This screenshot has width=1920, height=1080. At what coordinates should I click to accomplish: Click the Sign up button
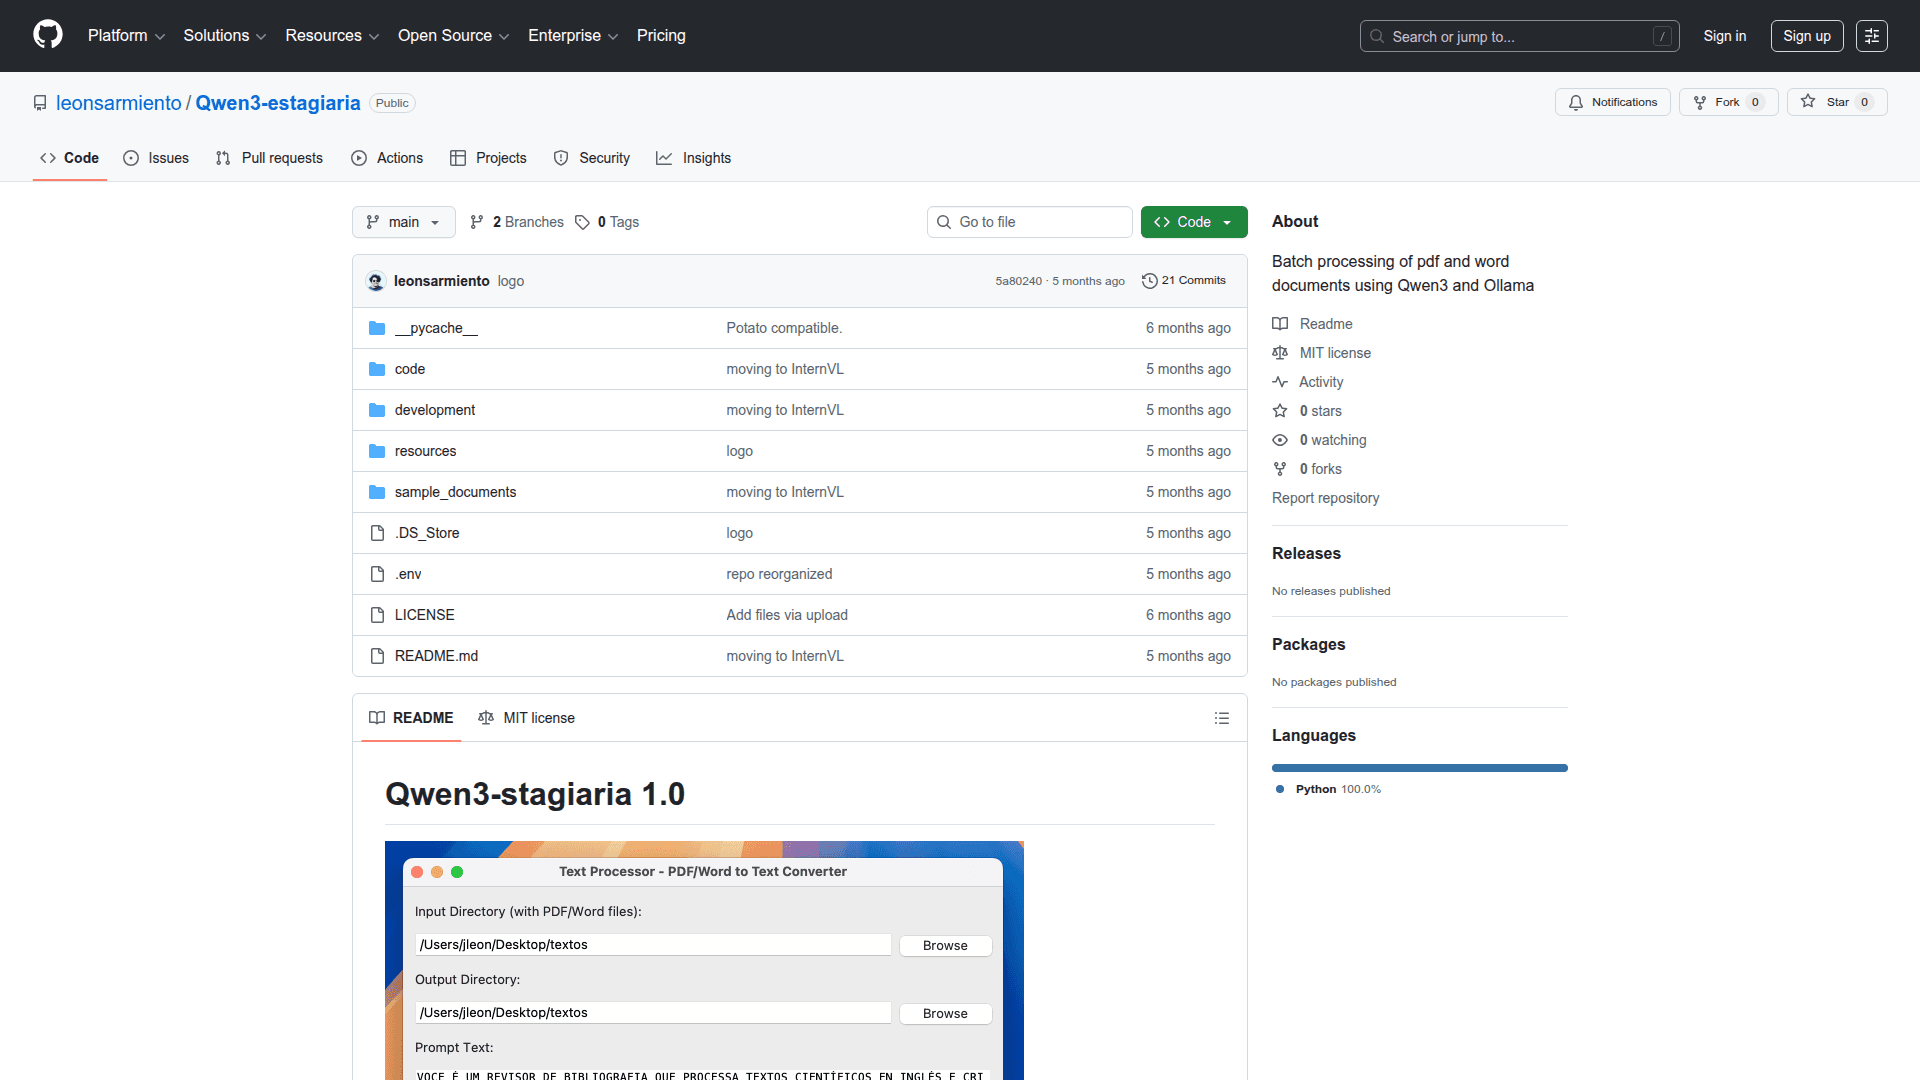coord(1806,36)
